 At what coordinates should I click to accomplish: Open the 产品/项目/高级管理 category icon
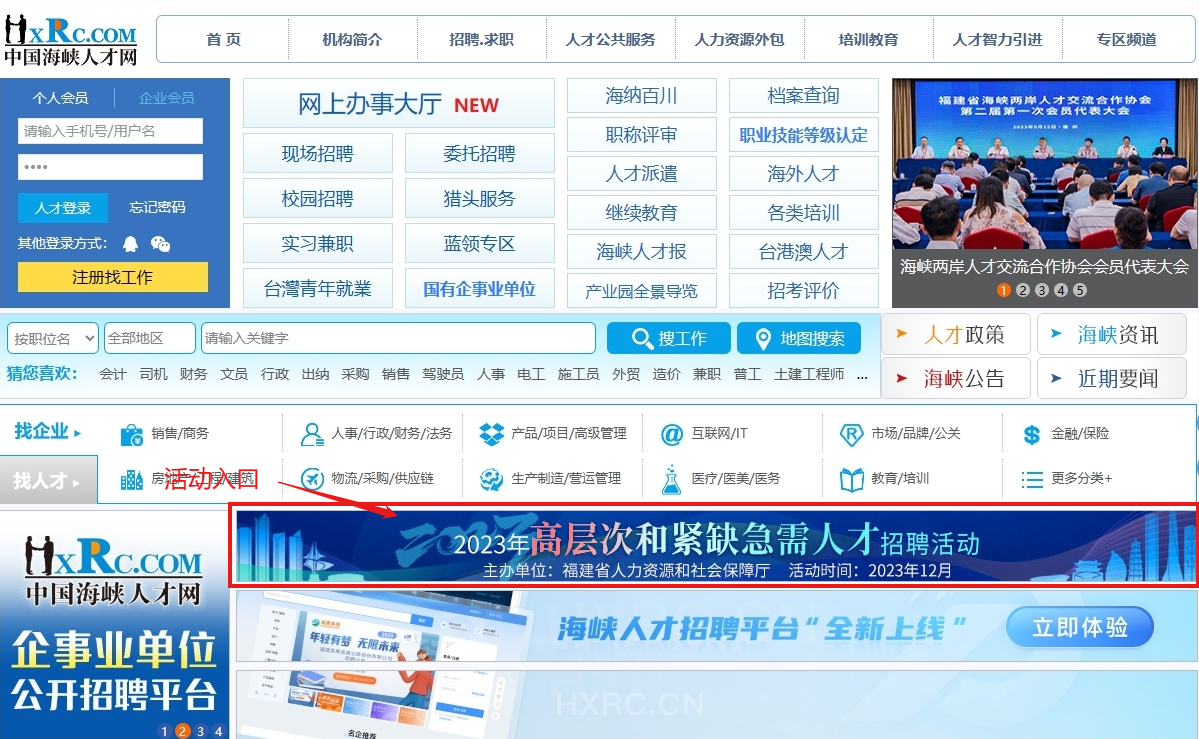coord(491,434)
